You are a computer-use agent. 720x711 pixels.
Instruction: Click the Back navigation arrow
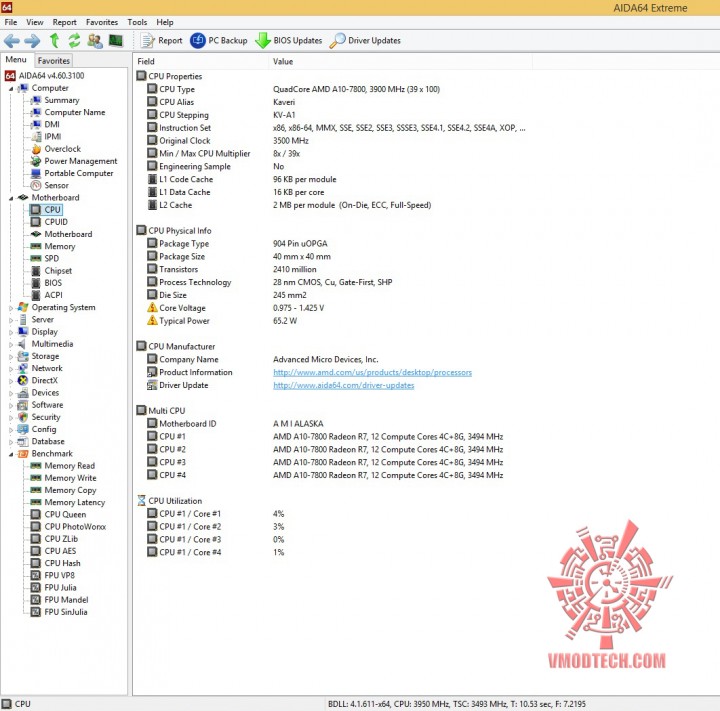[x=12, y=41]
